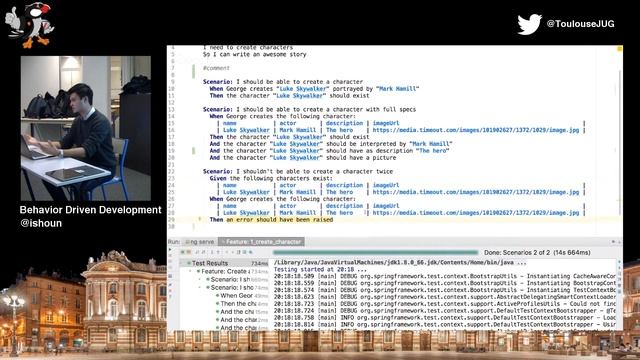
Task: Click the /Library/Java/JavaVirtualMachines command line
Action: pyautogui.click(x=400, y=263)
